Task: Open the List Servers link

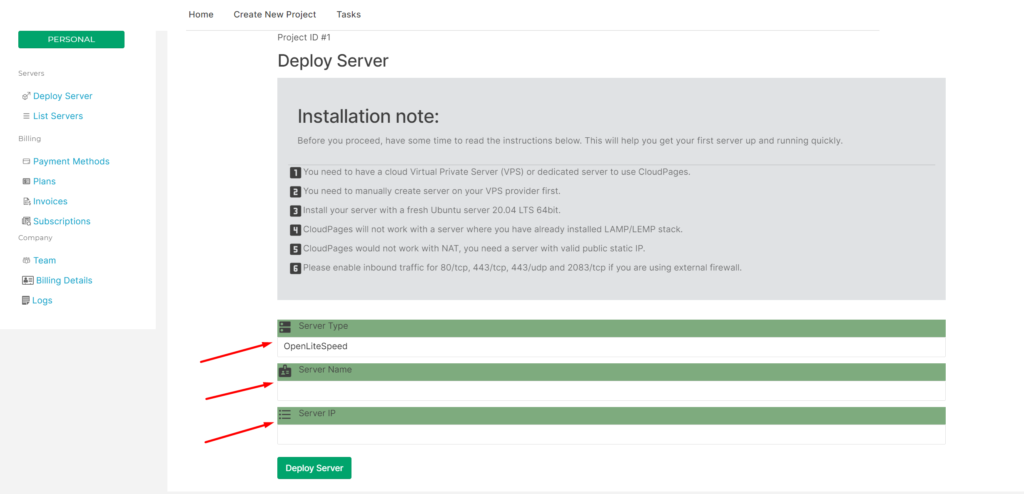Action: tap(58, 116)
